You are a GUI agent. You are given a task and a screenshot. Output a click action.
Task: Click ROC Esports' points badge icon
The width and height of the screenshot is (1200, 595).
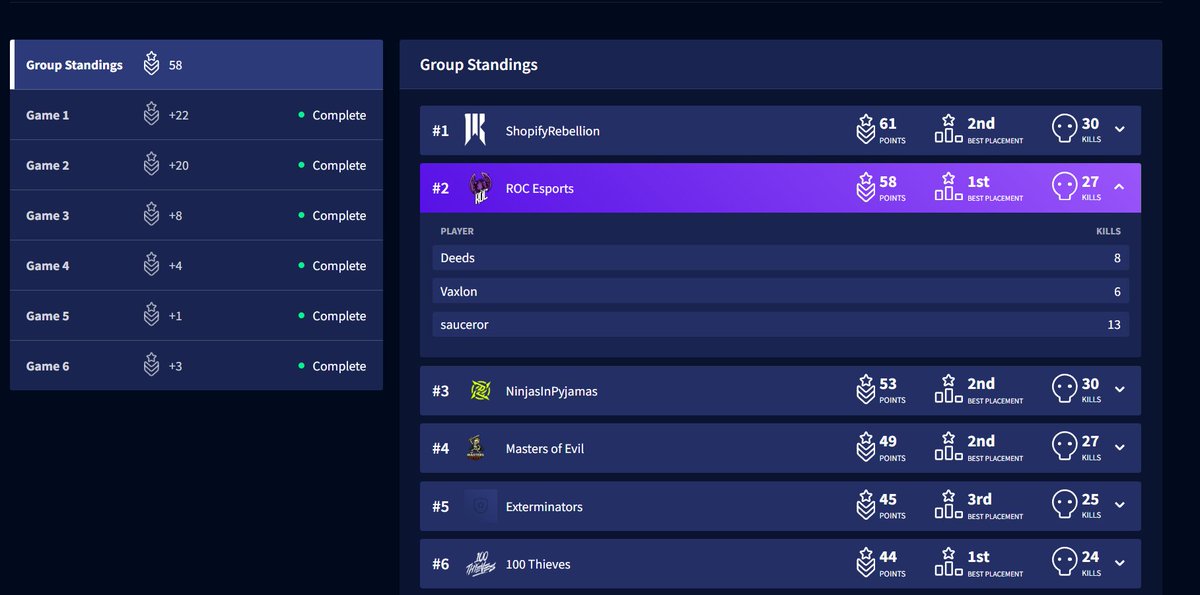point(866,188)
